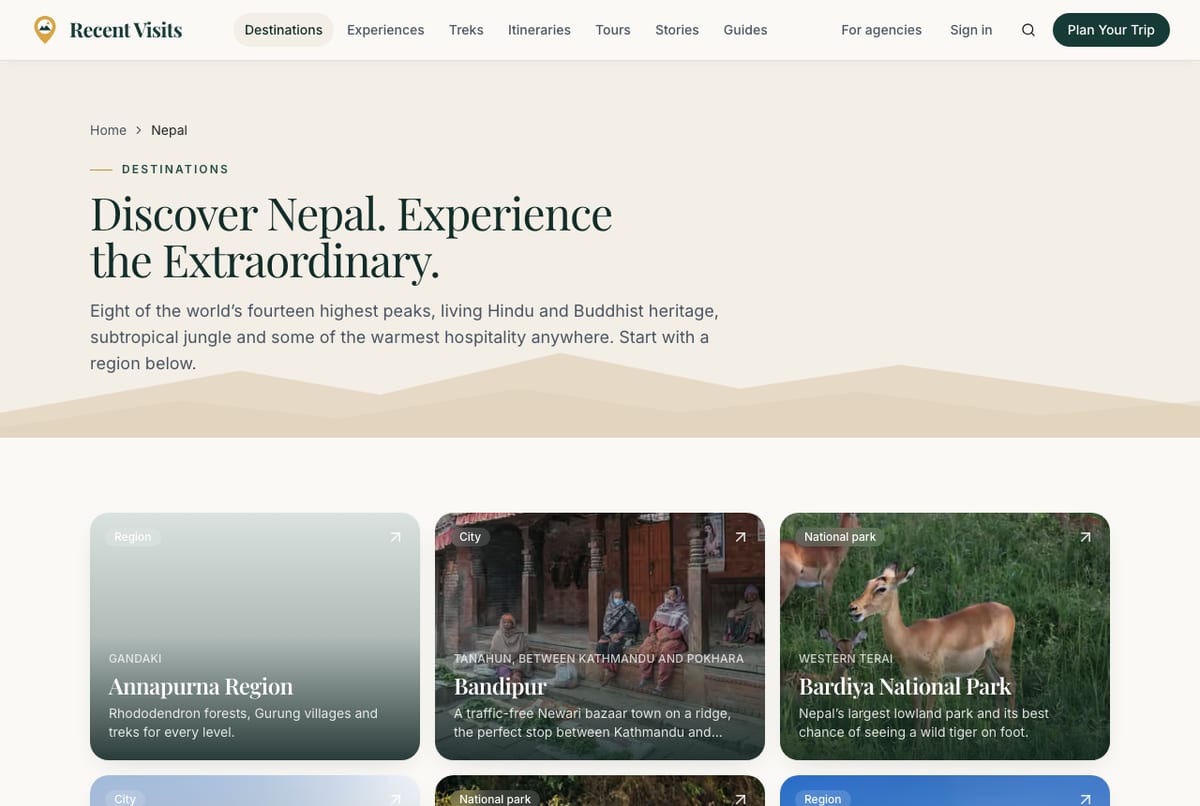Click 'TANAHUN, BETWEEN KATHMANDU AND POKHARA' text
Image resolution: width=1200 pixels, height=806 pixels.
pyautogui.click(x=599, y=659)
